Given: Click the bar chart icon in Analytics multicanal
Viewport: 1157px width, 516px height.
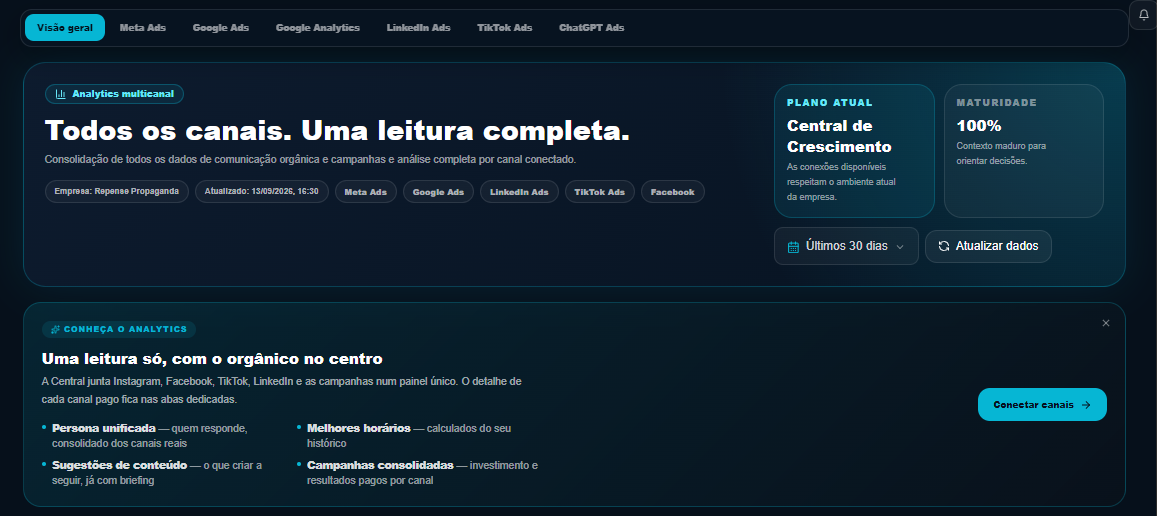Looking at the screenshot, I should point(61,94).
